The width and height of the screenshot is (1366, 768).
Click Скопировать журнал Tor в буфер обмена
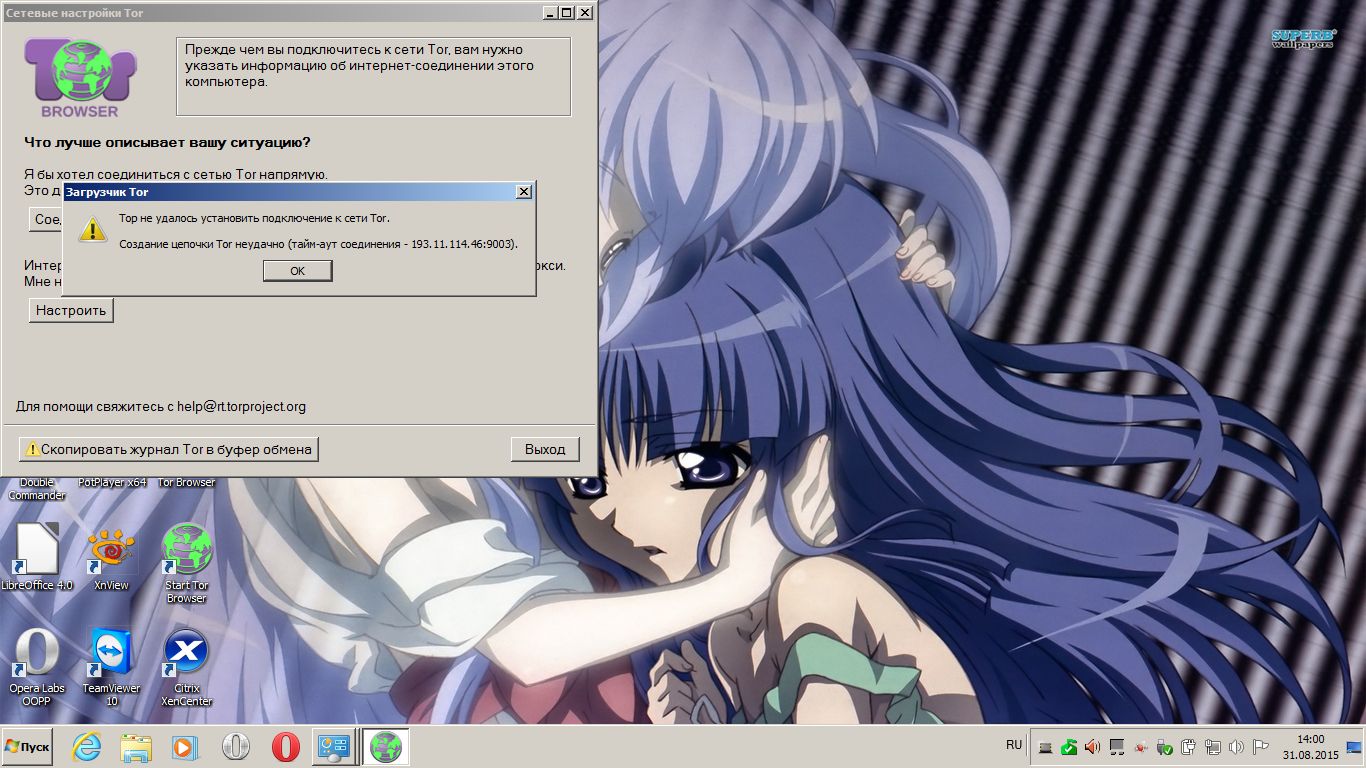tap(169, 449)
